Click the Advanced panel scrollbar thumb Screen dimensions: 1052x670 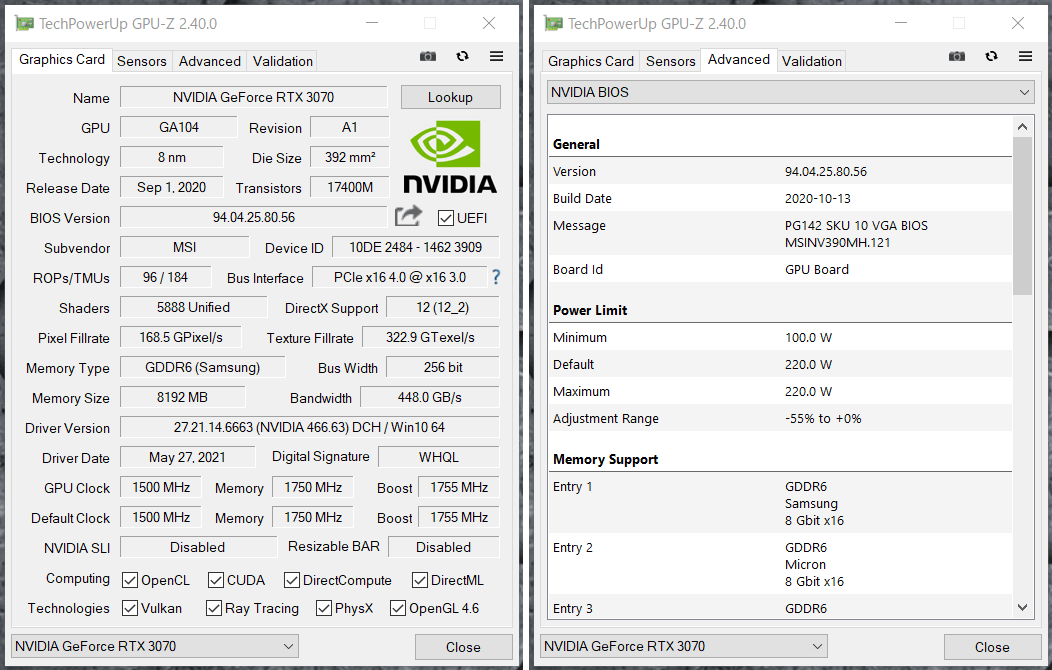coord(1022,215)
